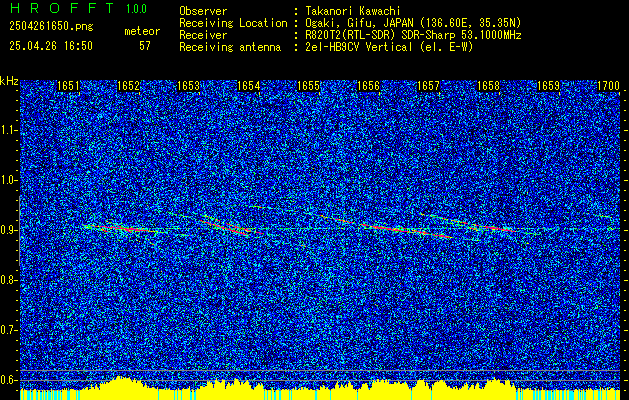
Task: Click the 1656 time marker
Action: pos(369,86)
